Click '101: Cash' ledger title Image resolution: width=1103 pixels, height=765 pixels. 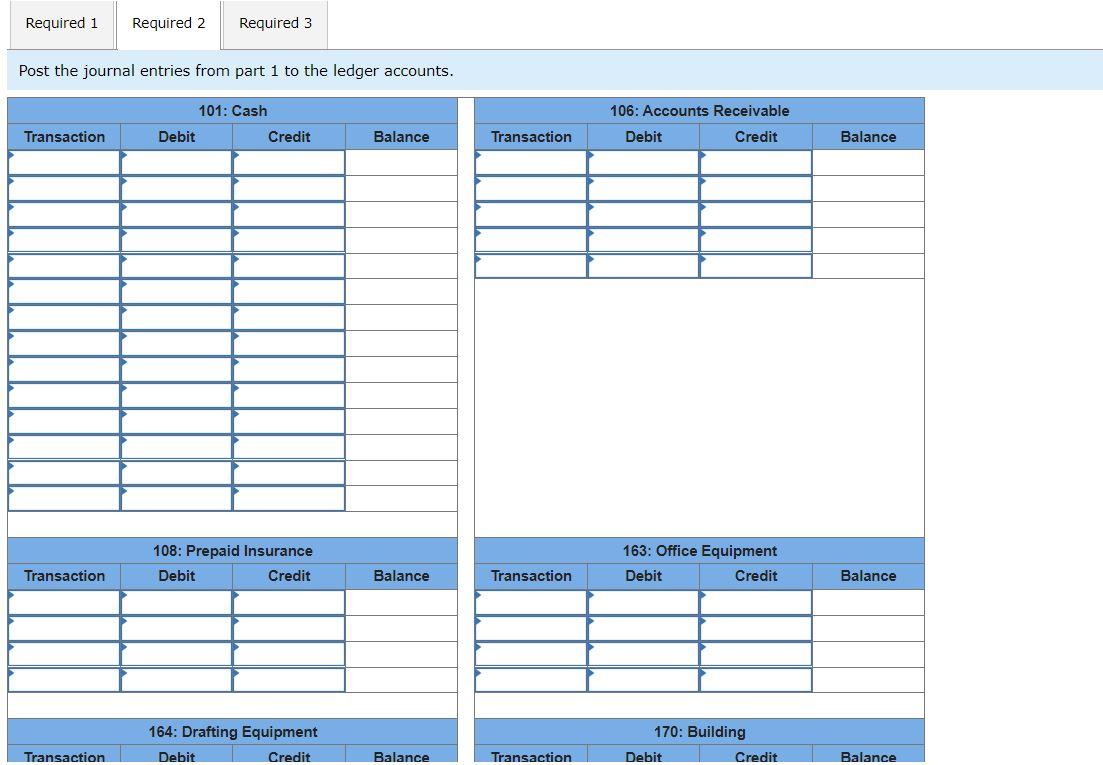[233, 111]
